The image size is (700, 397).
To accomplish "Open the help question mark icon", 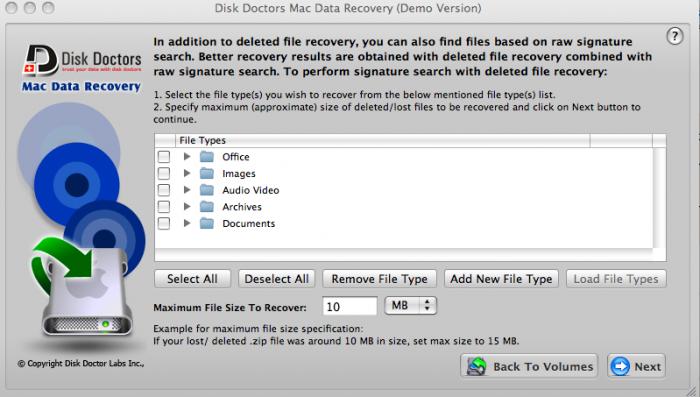I will 675,36.
